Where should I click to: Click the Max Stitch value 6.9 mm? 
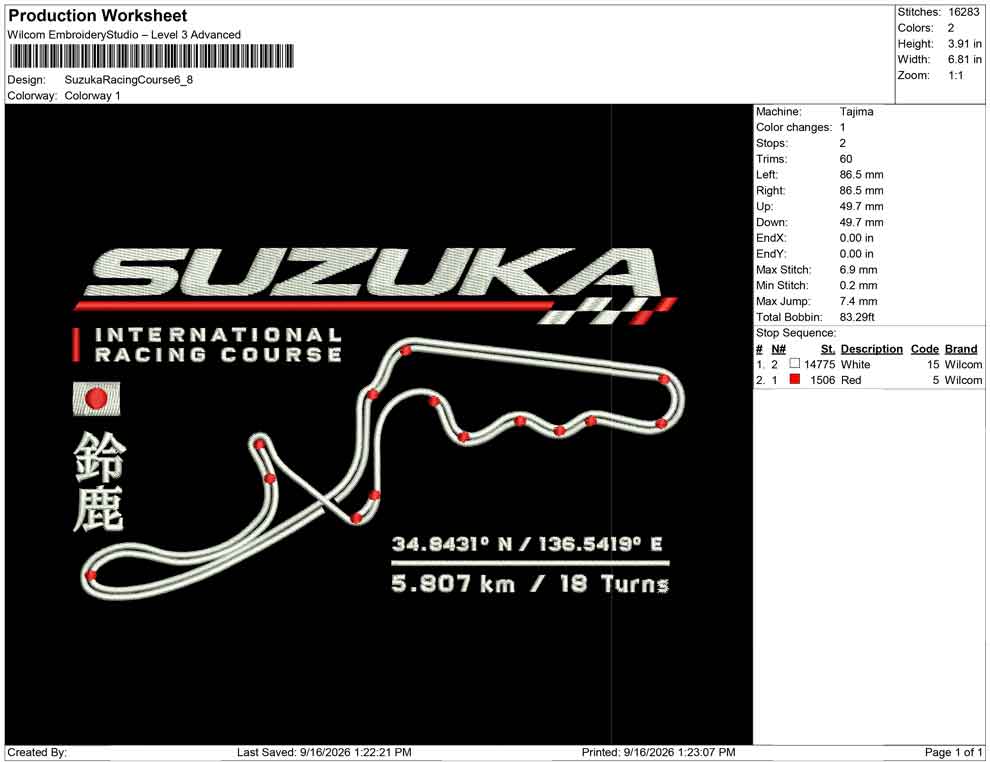click(x=858, y=270)
